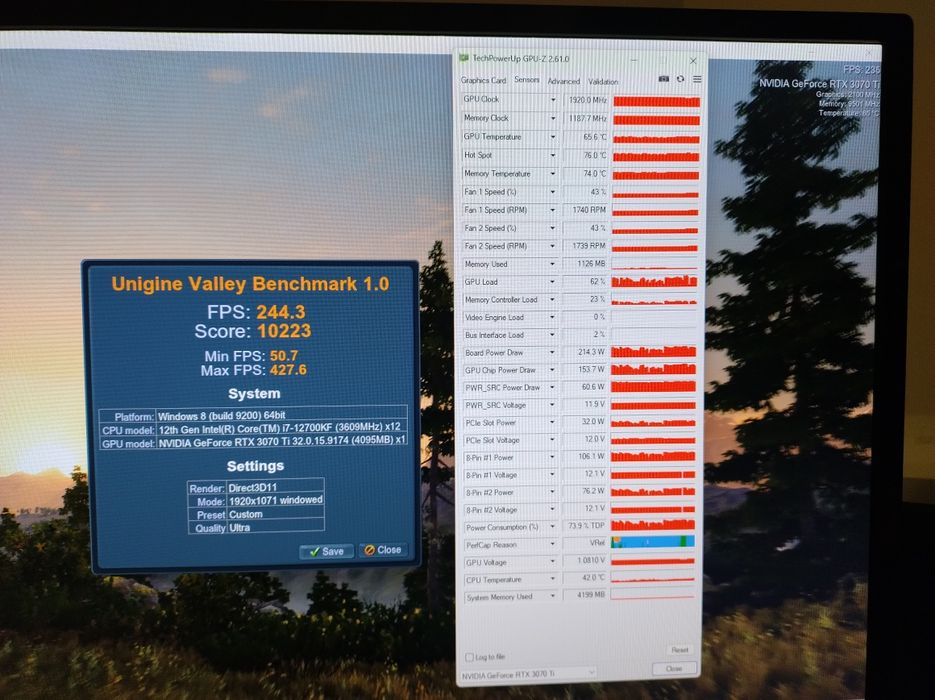Click the Bus Interface Load label
Image resolution: width=935 pixels, height=700 pixels.
click(x=494, y=335)
